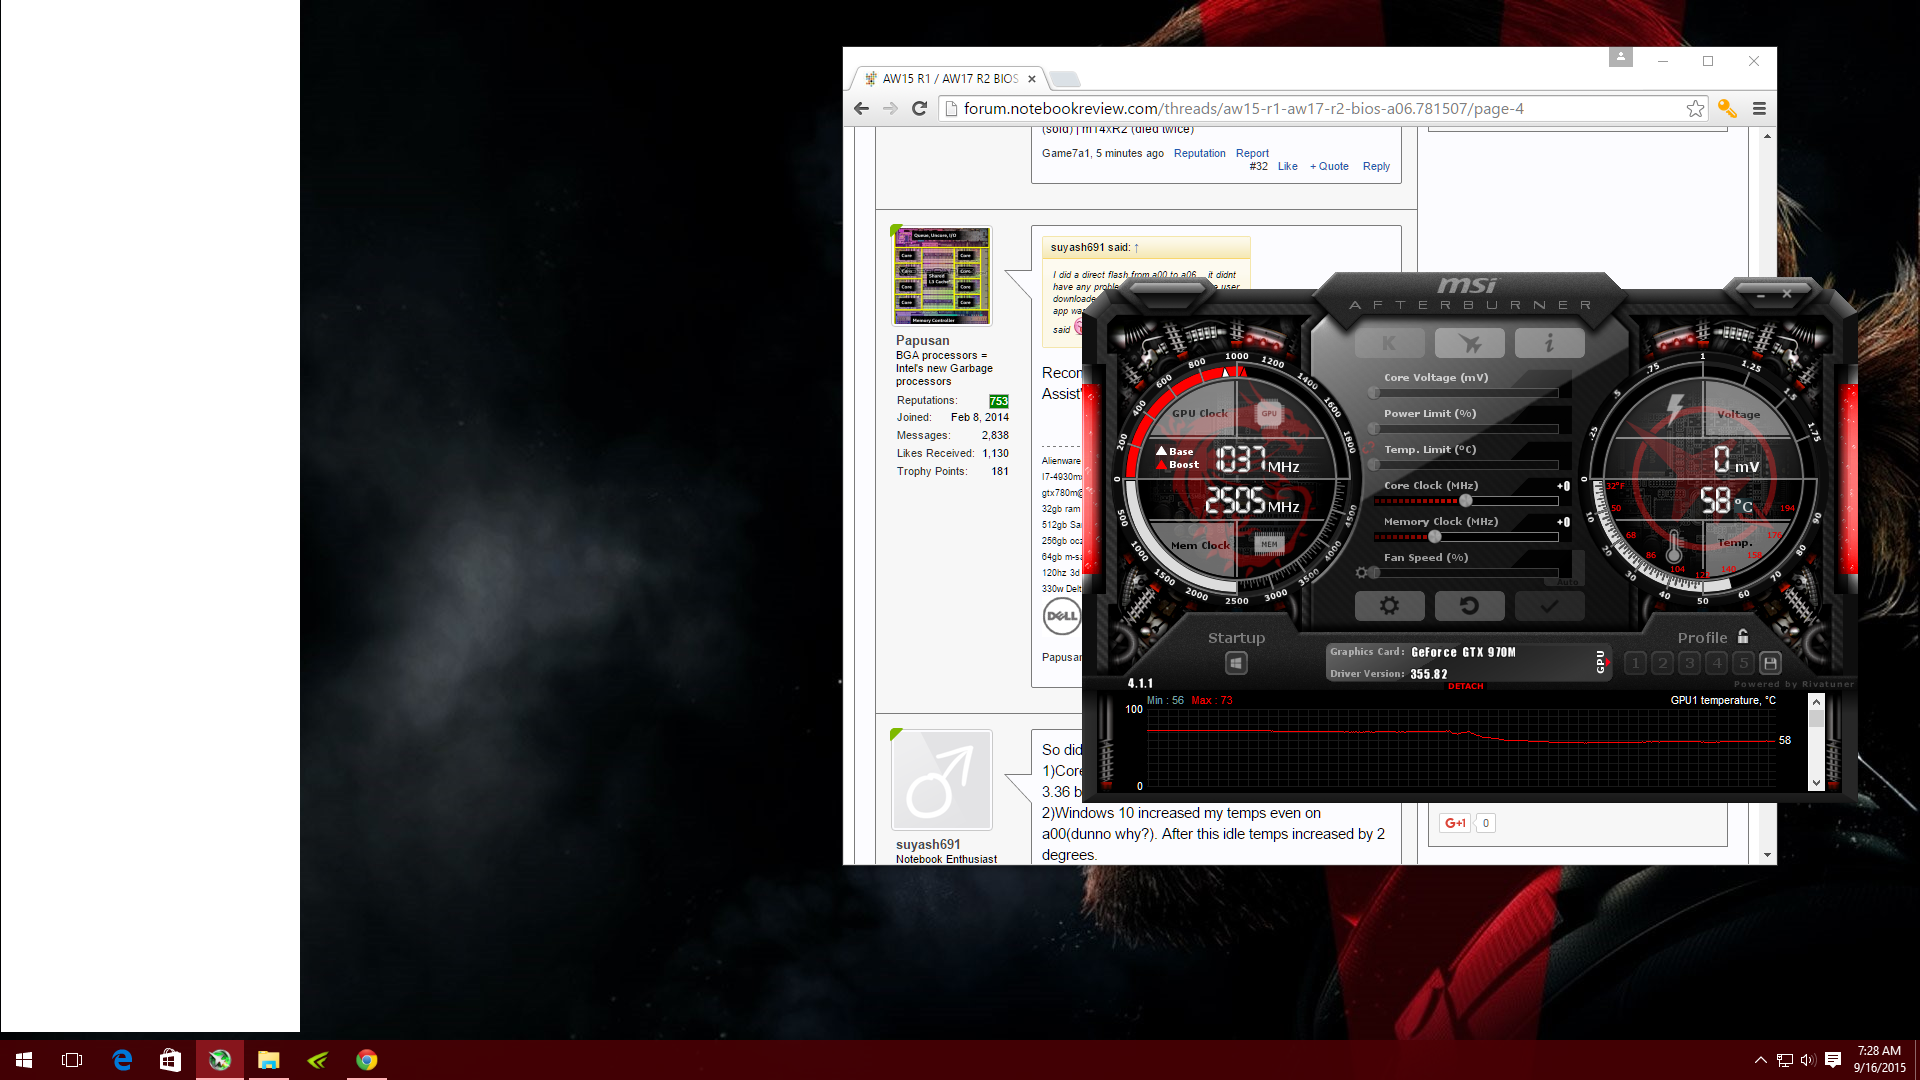This screenshot has height=1080, width=1920.
Task: Toggle apply overclocking at Windows startup
Action: (1236, 663)
